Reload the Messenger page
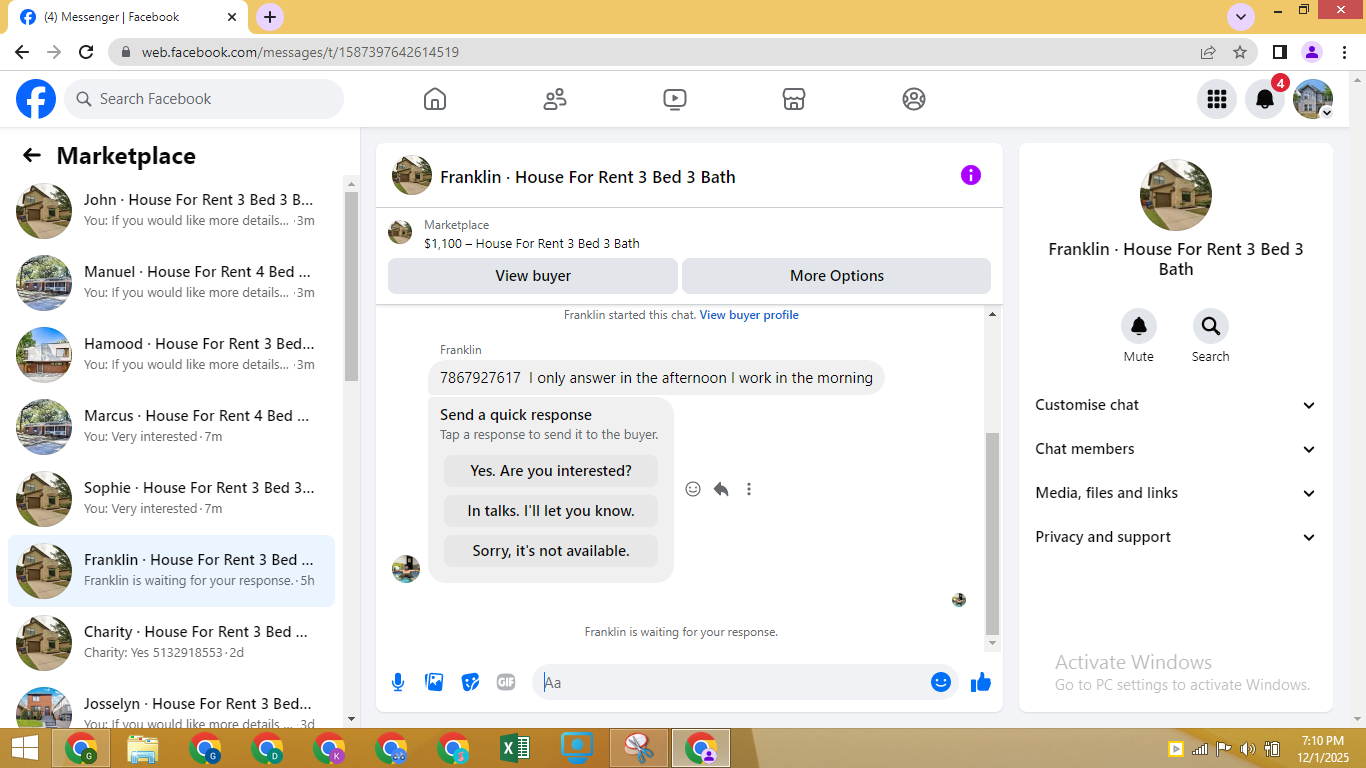This screenshot has width=1366, height=768. (x=86, y=52)
